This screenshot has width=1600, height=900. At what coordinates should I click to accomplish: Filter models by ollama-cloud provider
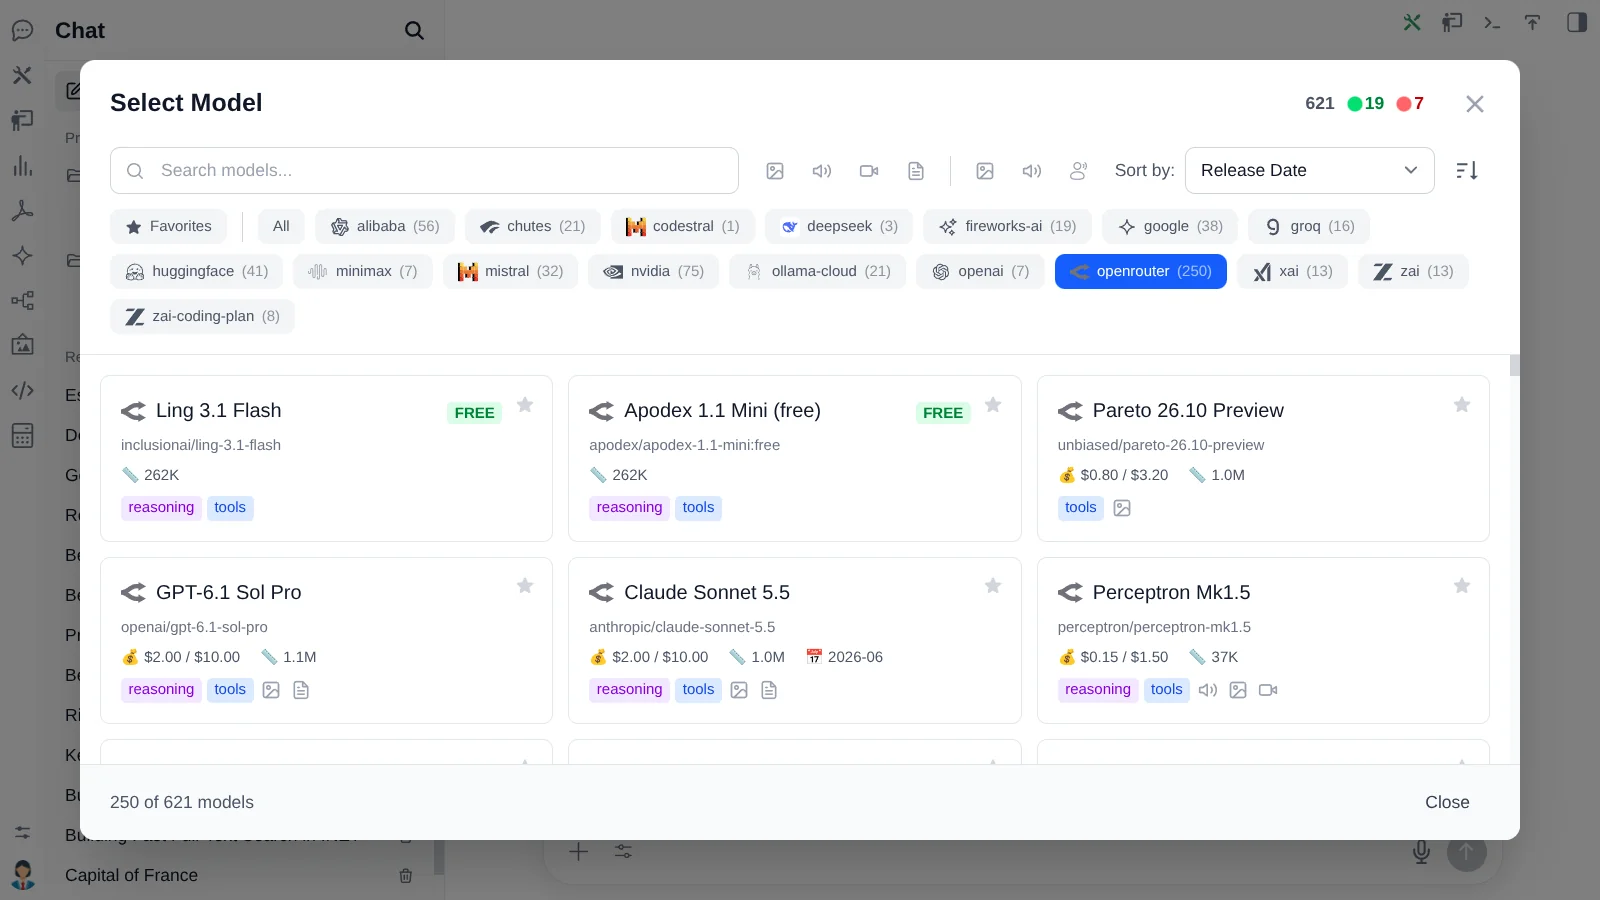point(818,271)
